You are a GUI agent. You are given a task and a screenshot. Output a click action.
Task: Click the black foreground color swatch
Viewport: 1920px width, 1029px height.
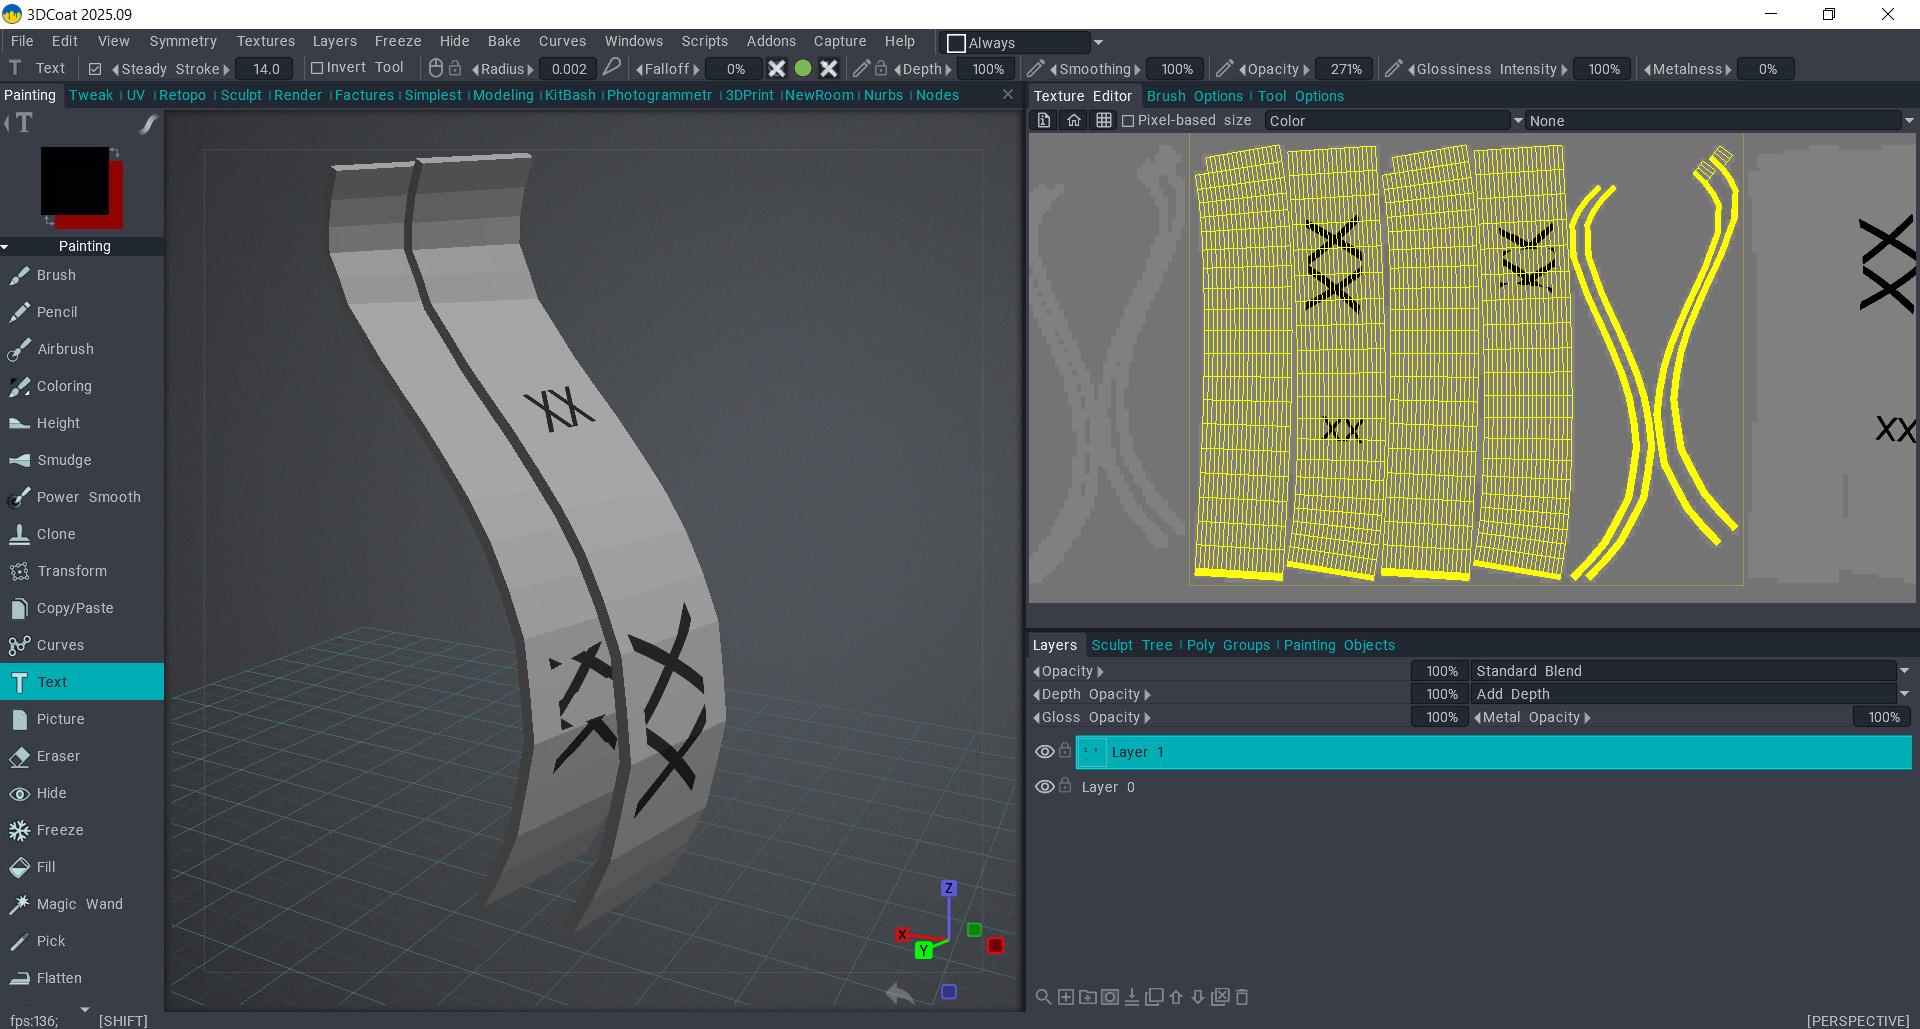[74, 180]
